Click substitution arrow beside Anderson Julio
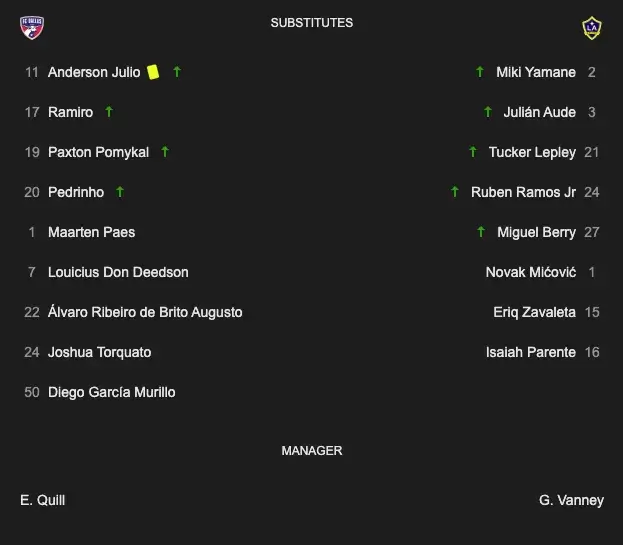The width and height of the screenshot is (623, 545). point(177,72)
